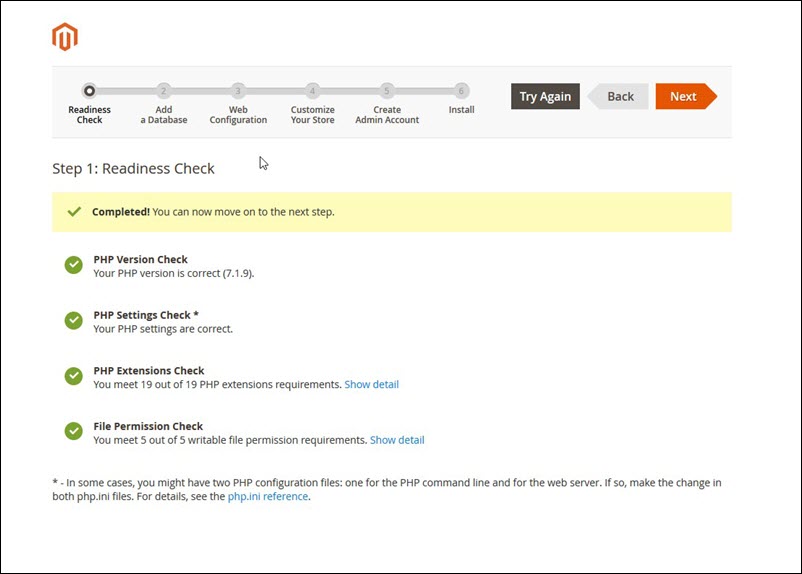Click the Step 1: Readiness Check title
The width and height of the screenshot is (802, 574).
tap(133, 168)
